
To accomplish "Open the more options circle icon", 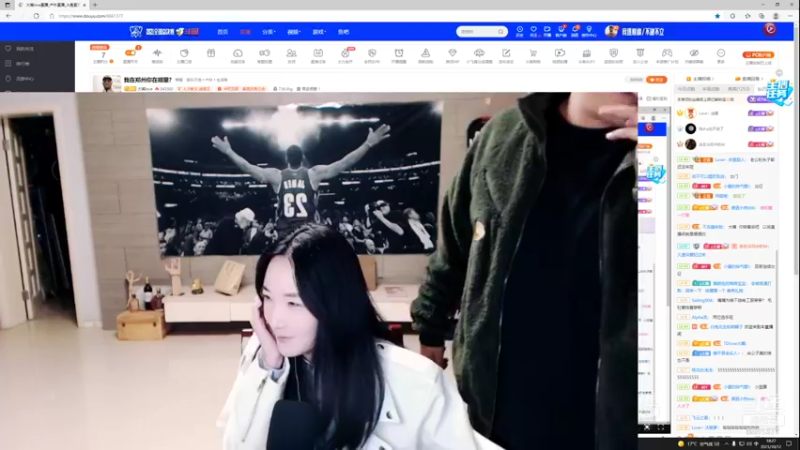I will (720, 53).
